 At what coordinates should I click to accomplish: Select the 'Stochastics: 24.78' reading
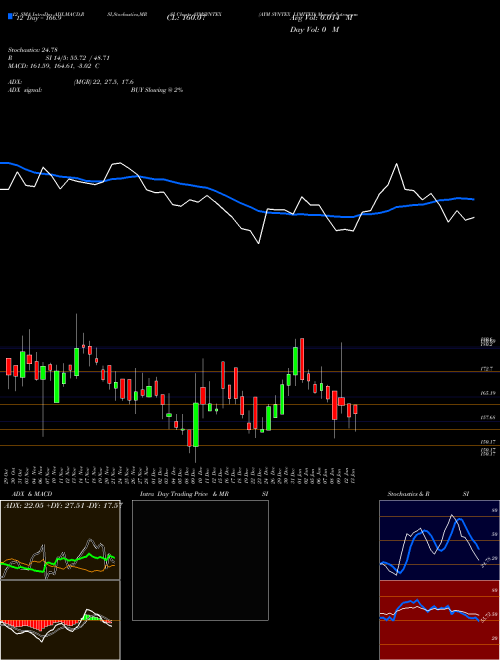[32, 51]
